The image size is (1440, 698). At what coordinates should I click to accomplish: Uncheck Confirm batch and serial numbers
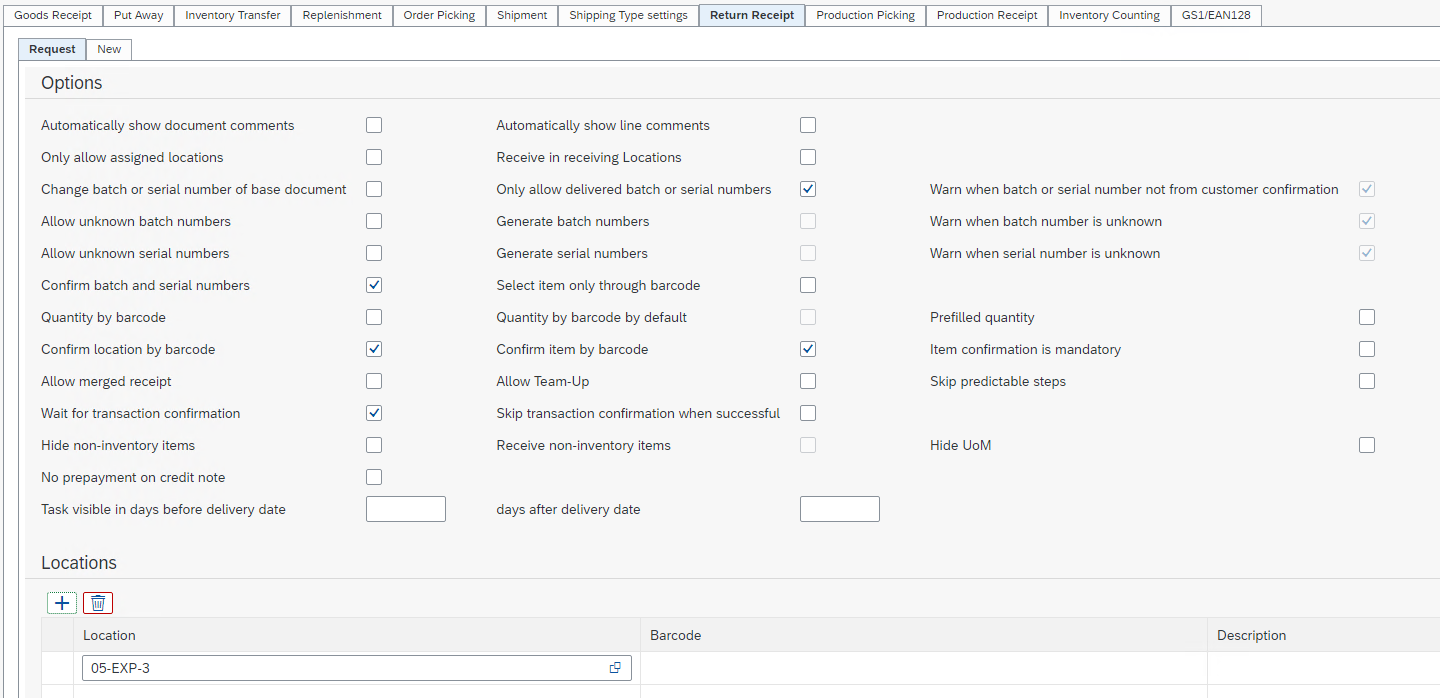point(374,285)
